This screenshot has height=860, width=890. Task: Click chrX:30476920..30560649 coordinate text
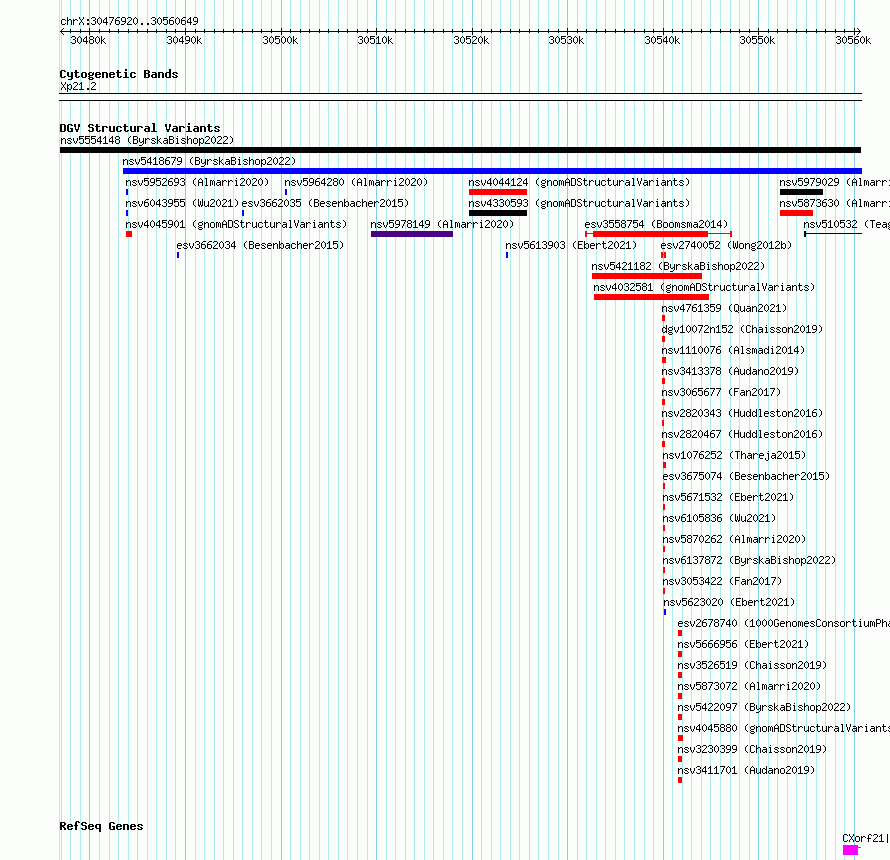tap(129, 21)
